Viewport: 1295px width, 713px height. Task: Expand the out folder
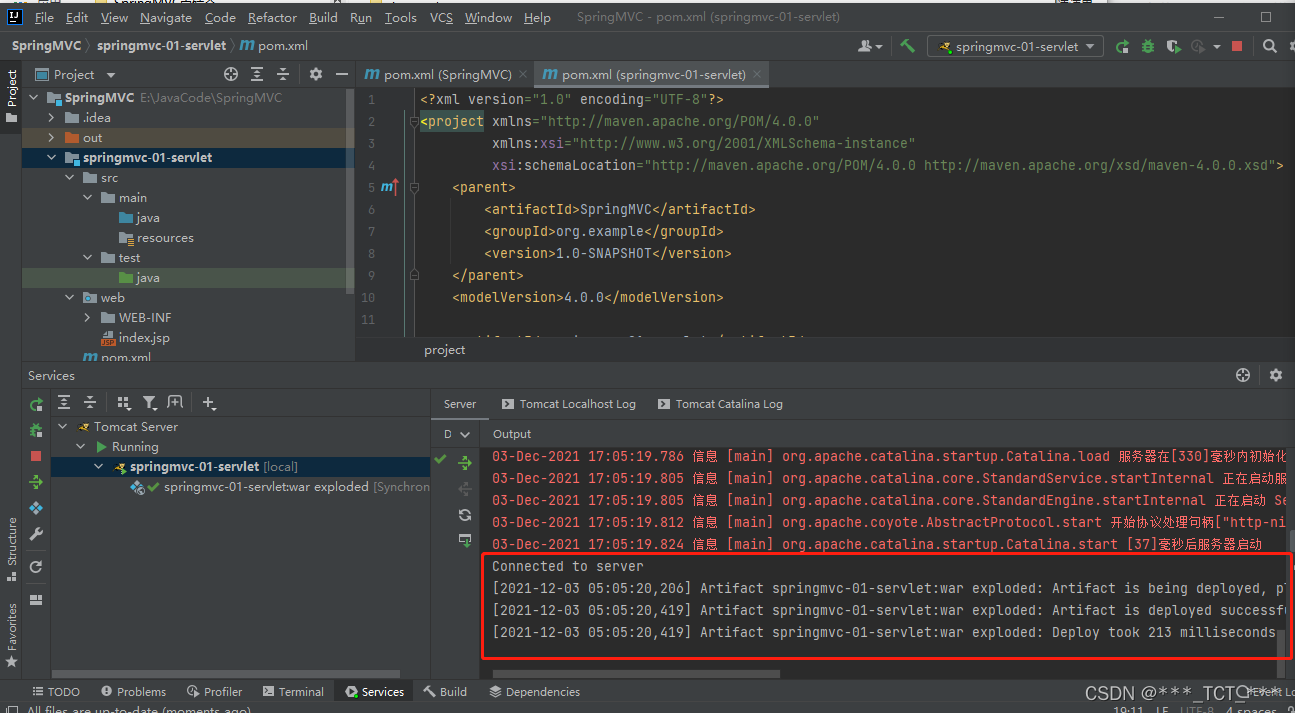pos(52,138)
